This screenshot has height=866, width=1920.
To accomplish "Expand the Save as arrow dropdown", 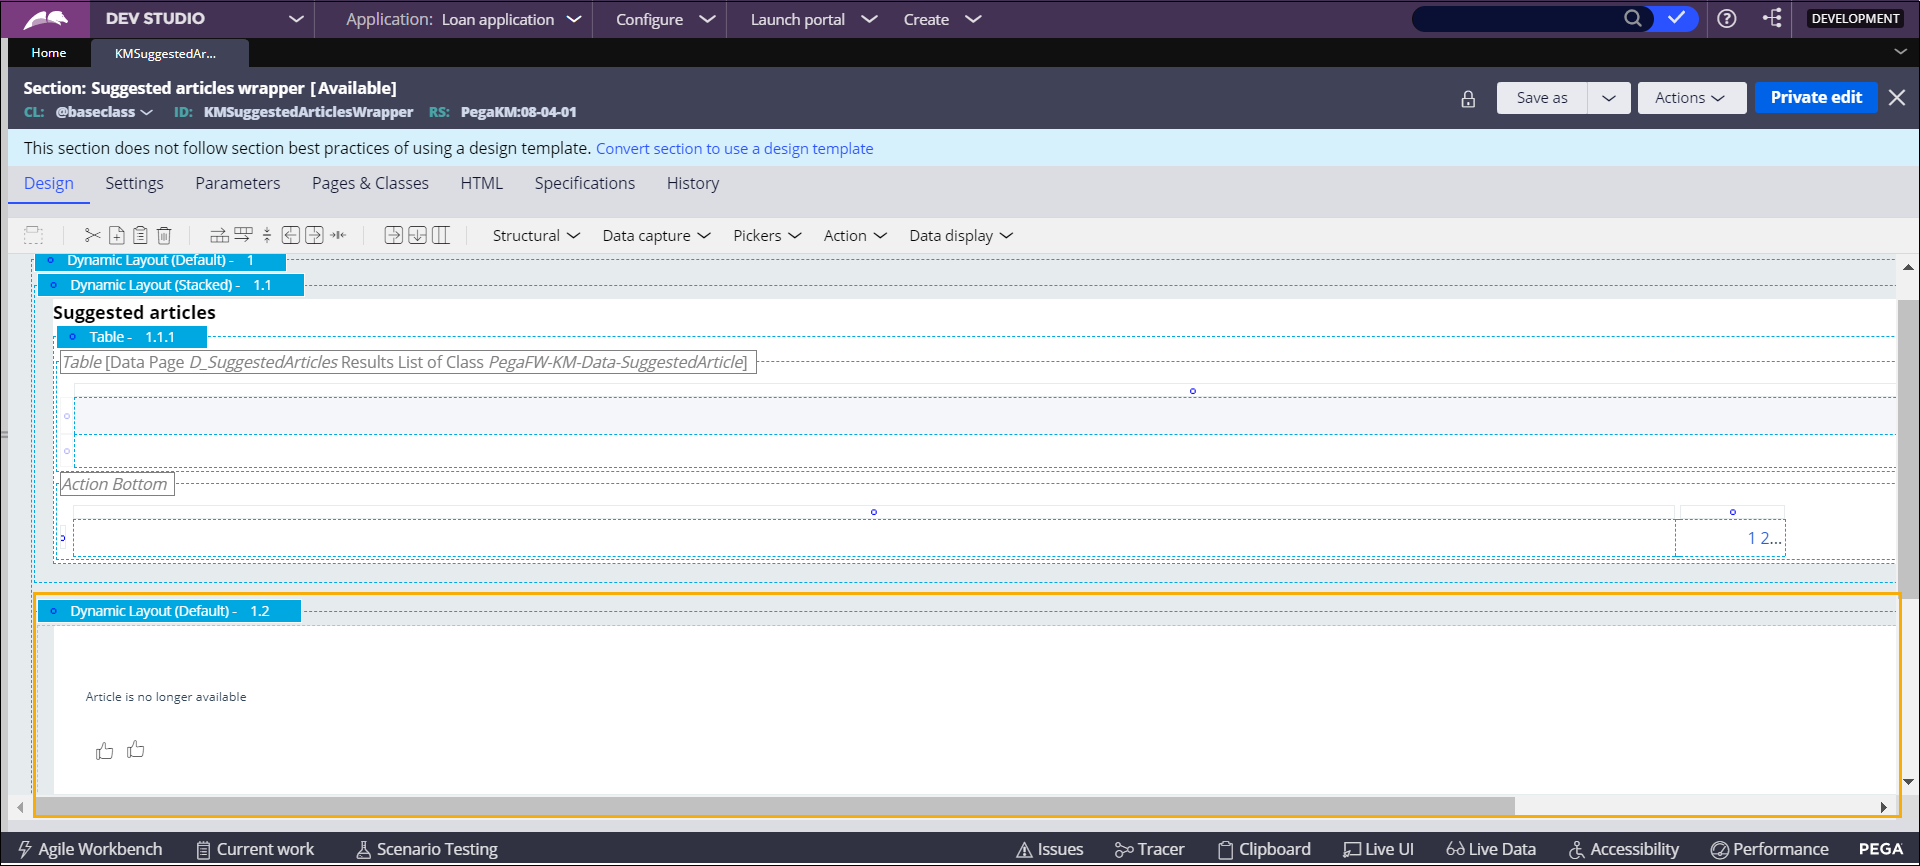I will pos(1608,98).
